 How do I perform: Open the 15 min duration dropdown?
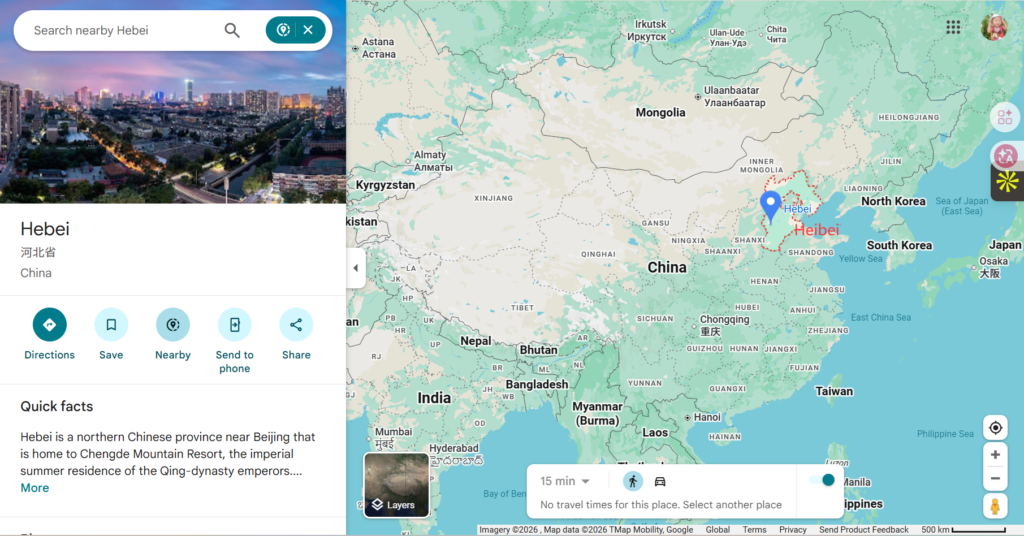pyautogui.click(x=565, y=481)
